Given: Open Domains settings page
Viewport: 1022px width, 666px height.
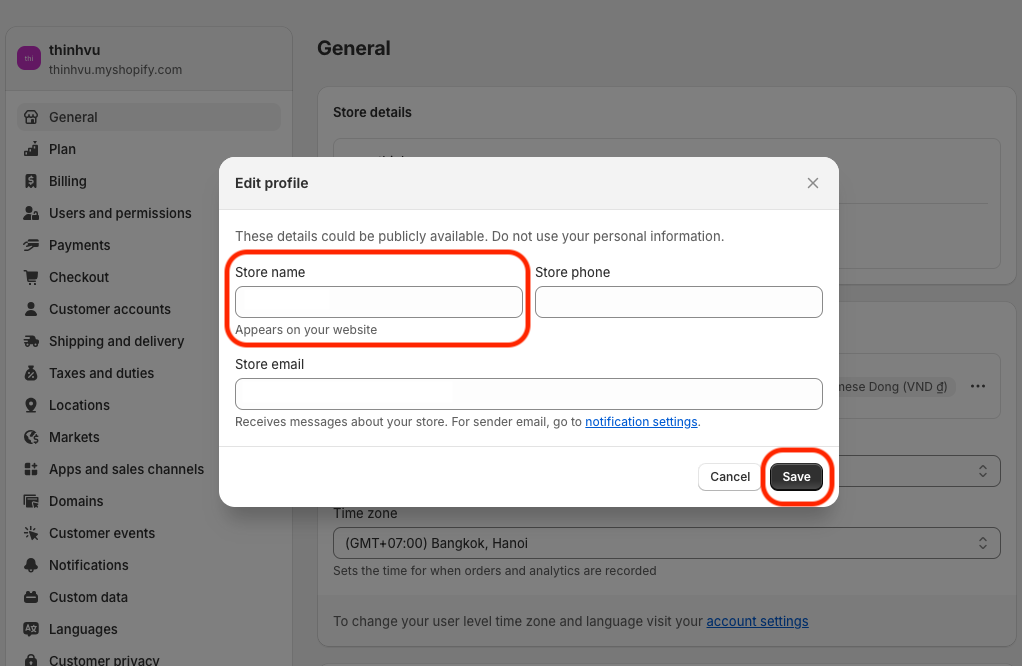Looking at the screenshot, I should pos(76,501).
